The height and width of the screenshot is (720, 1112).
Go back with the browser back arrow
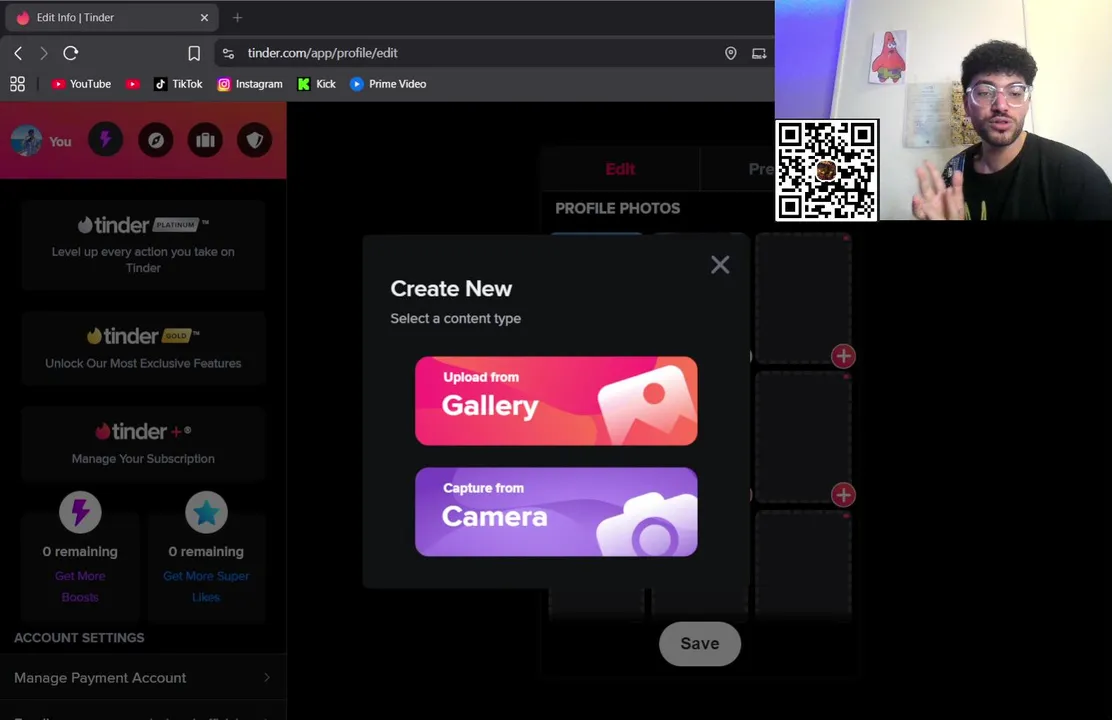(18, 53)
